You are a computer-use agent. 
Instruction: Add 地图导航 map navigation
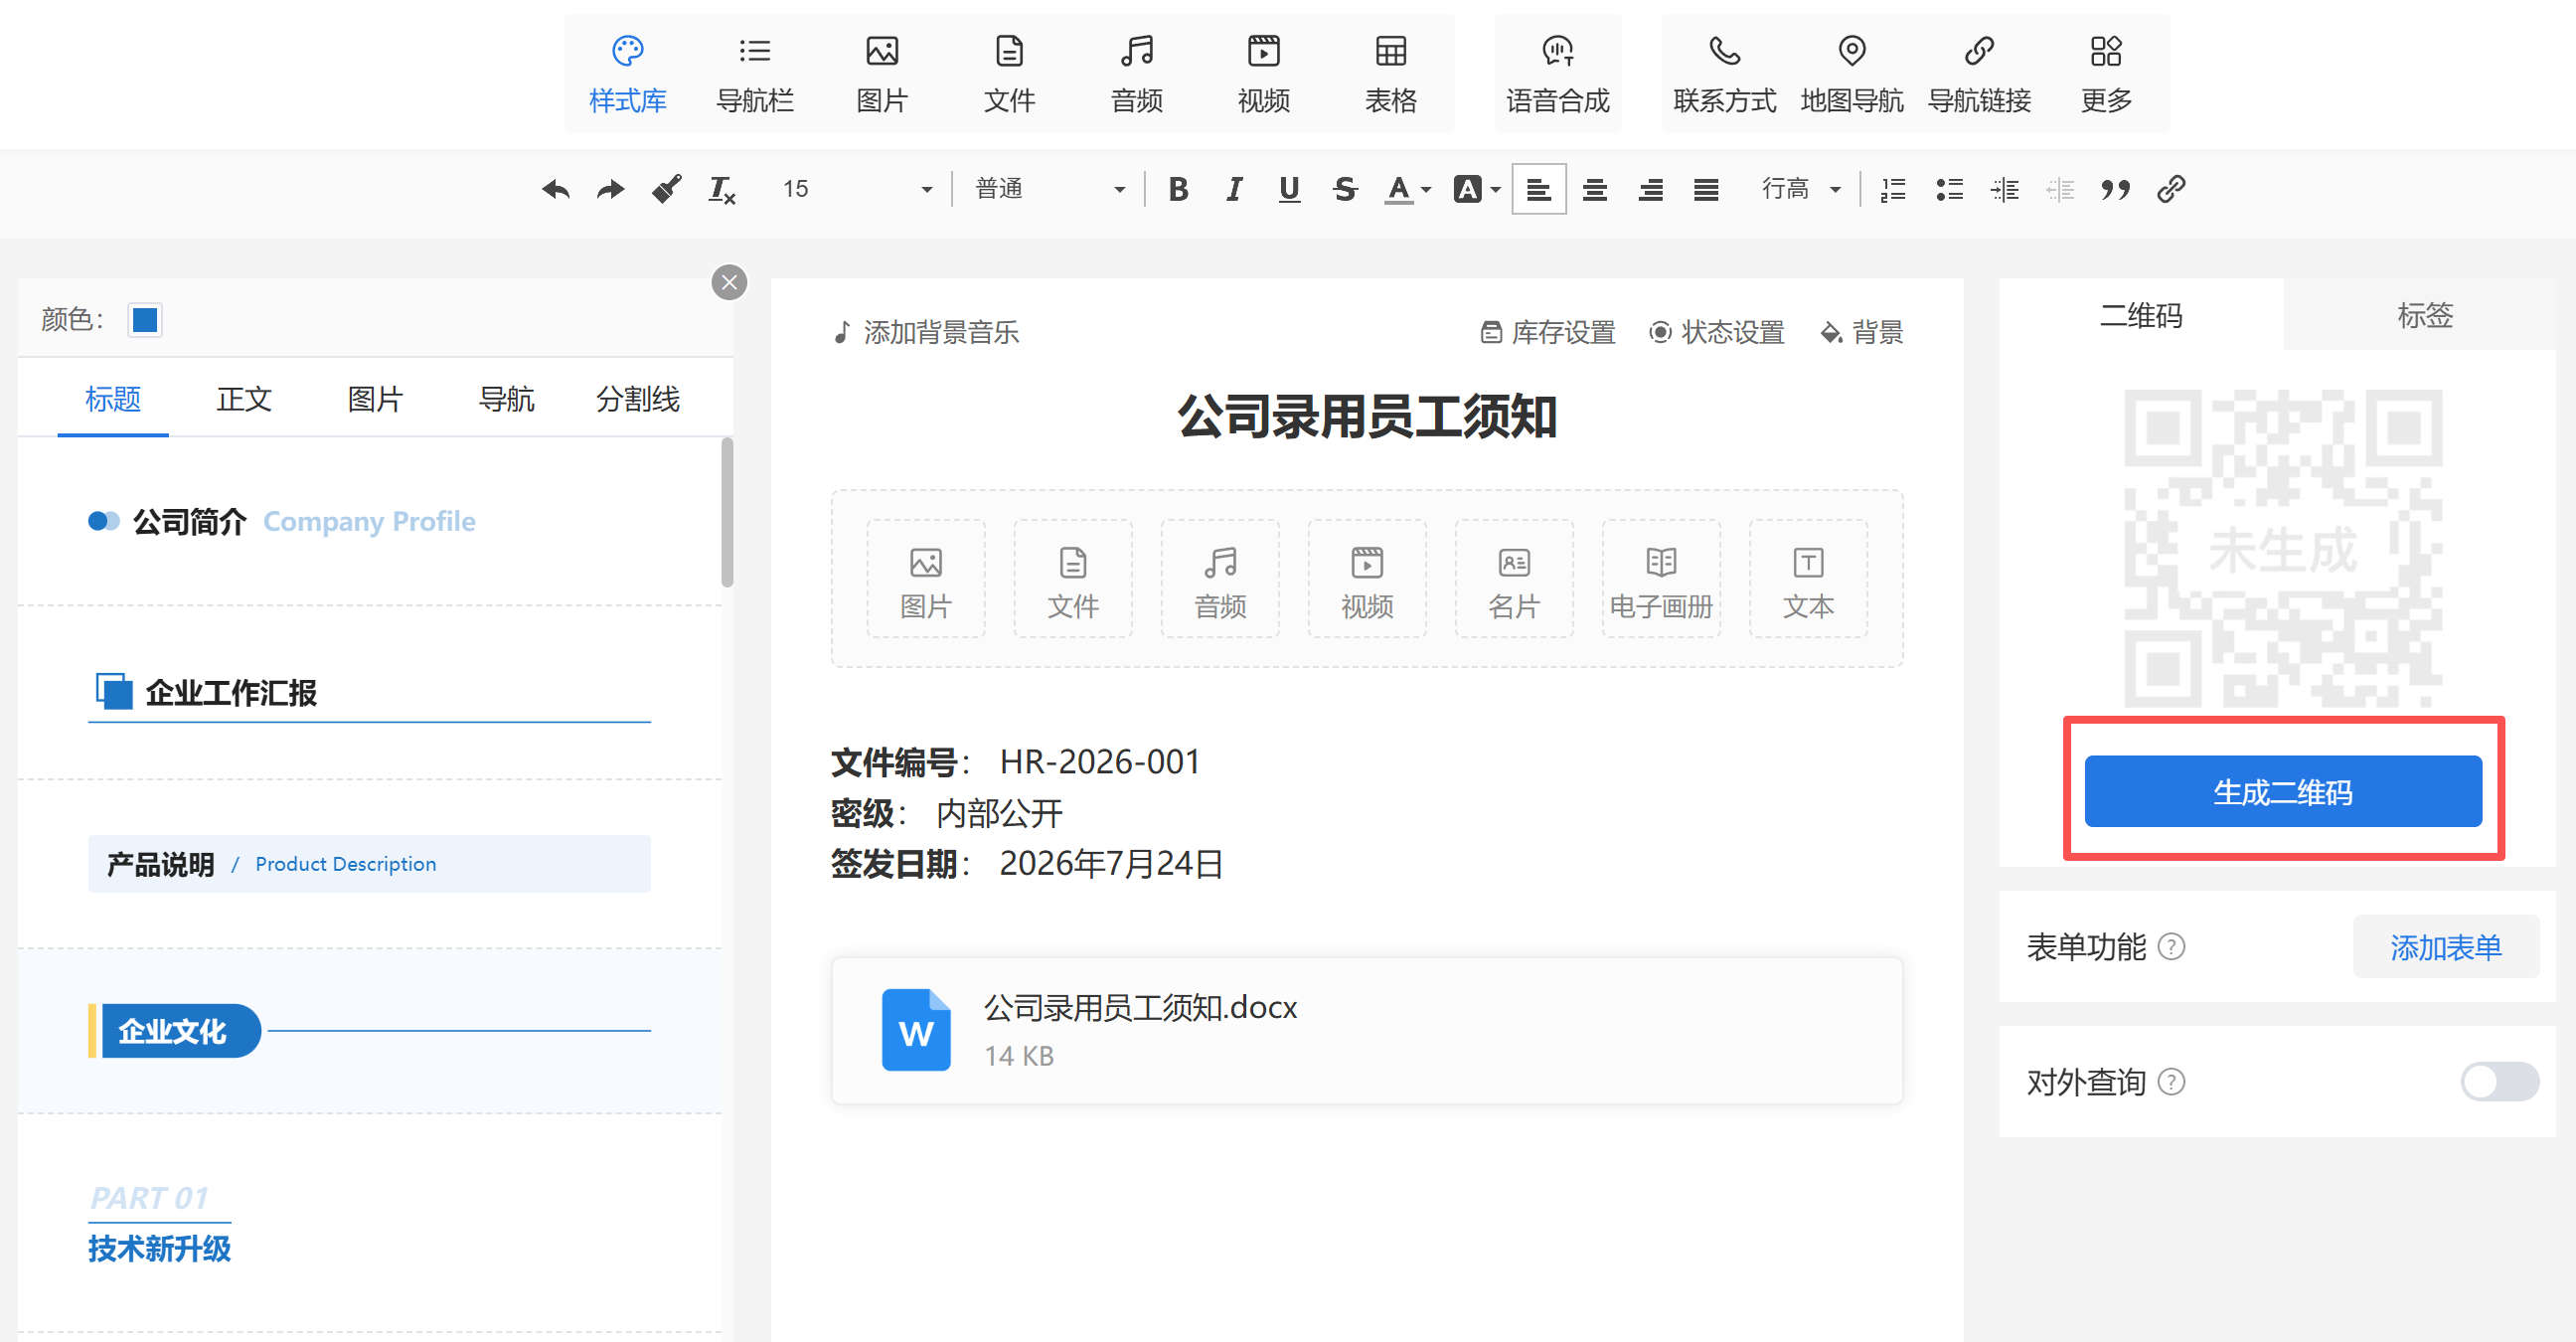[1852, 75]
